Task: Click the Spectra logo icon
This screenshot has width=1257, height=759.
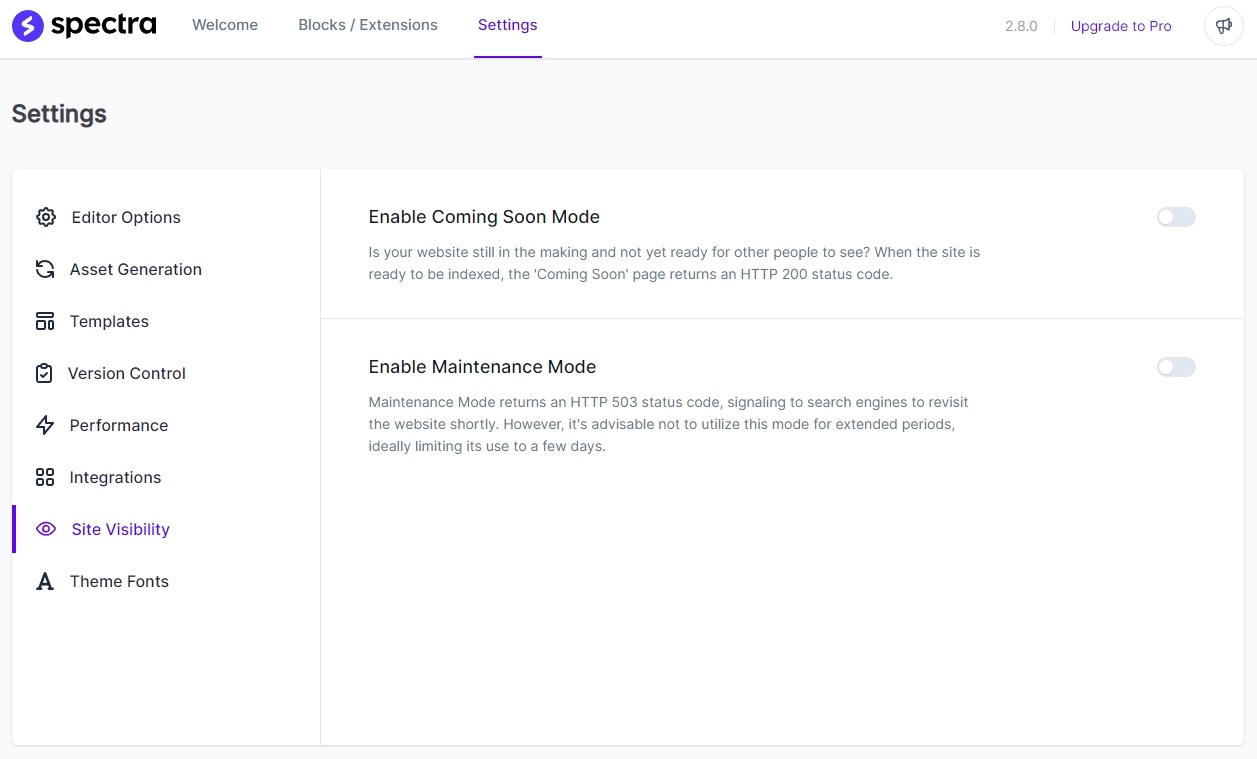Action: 26,25
